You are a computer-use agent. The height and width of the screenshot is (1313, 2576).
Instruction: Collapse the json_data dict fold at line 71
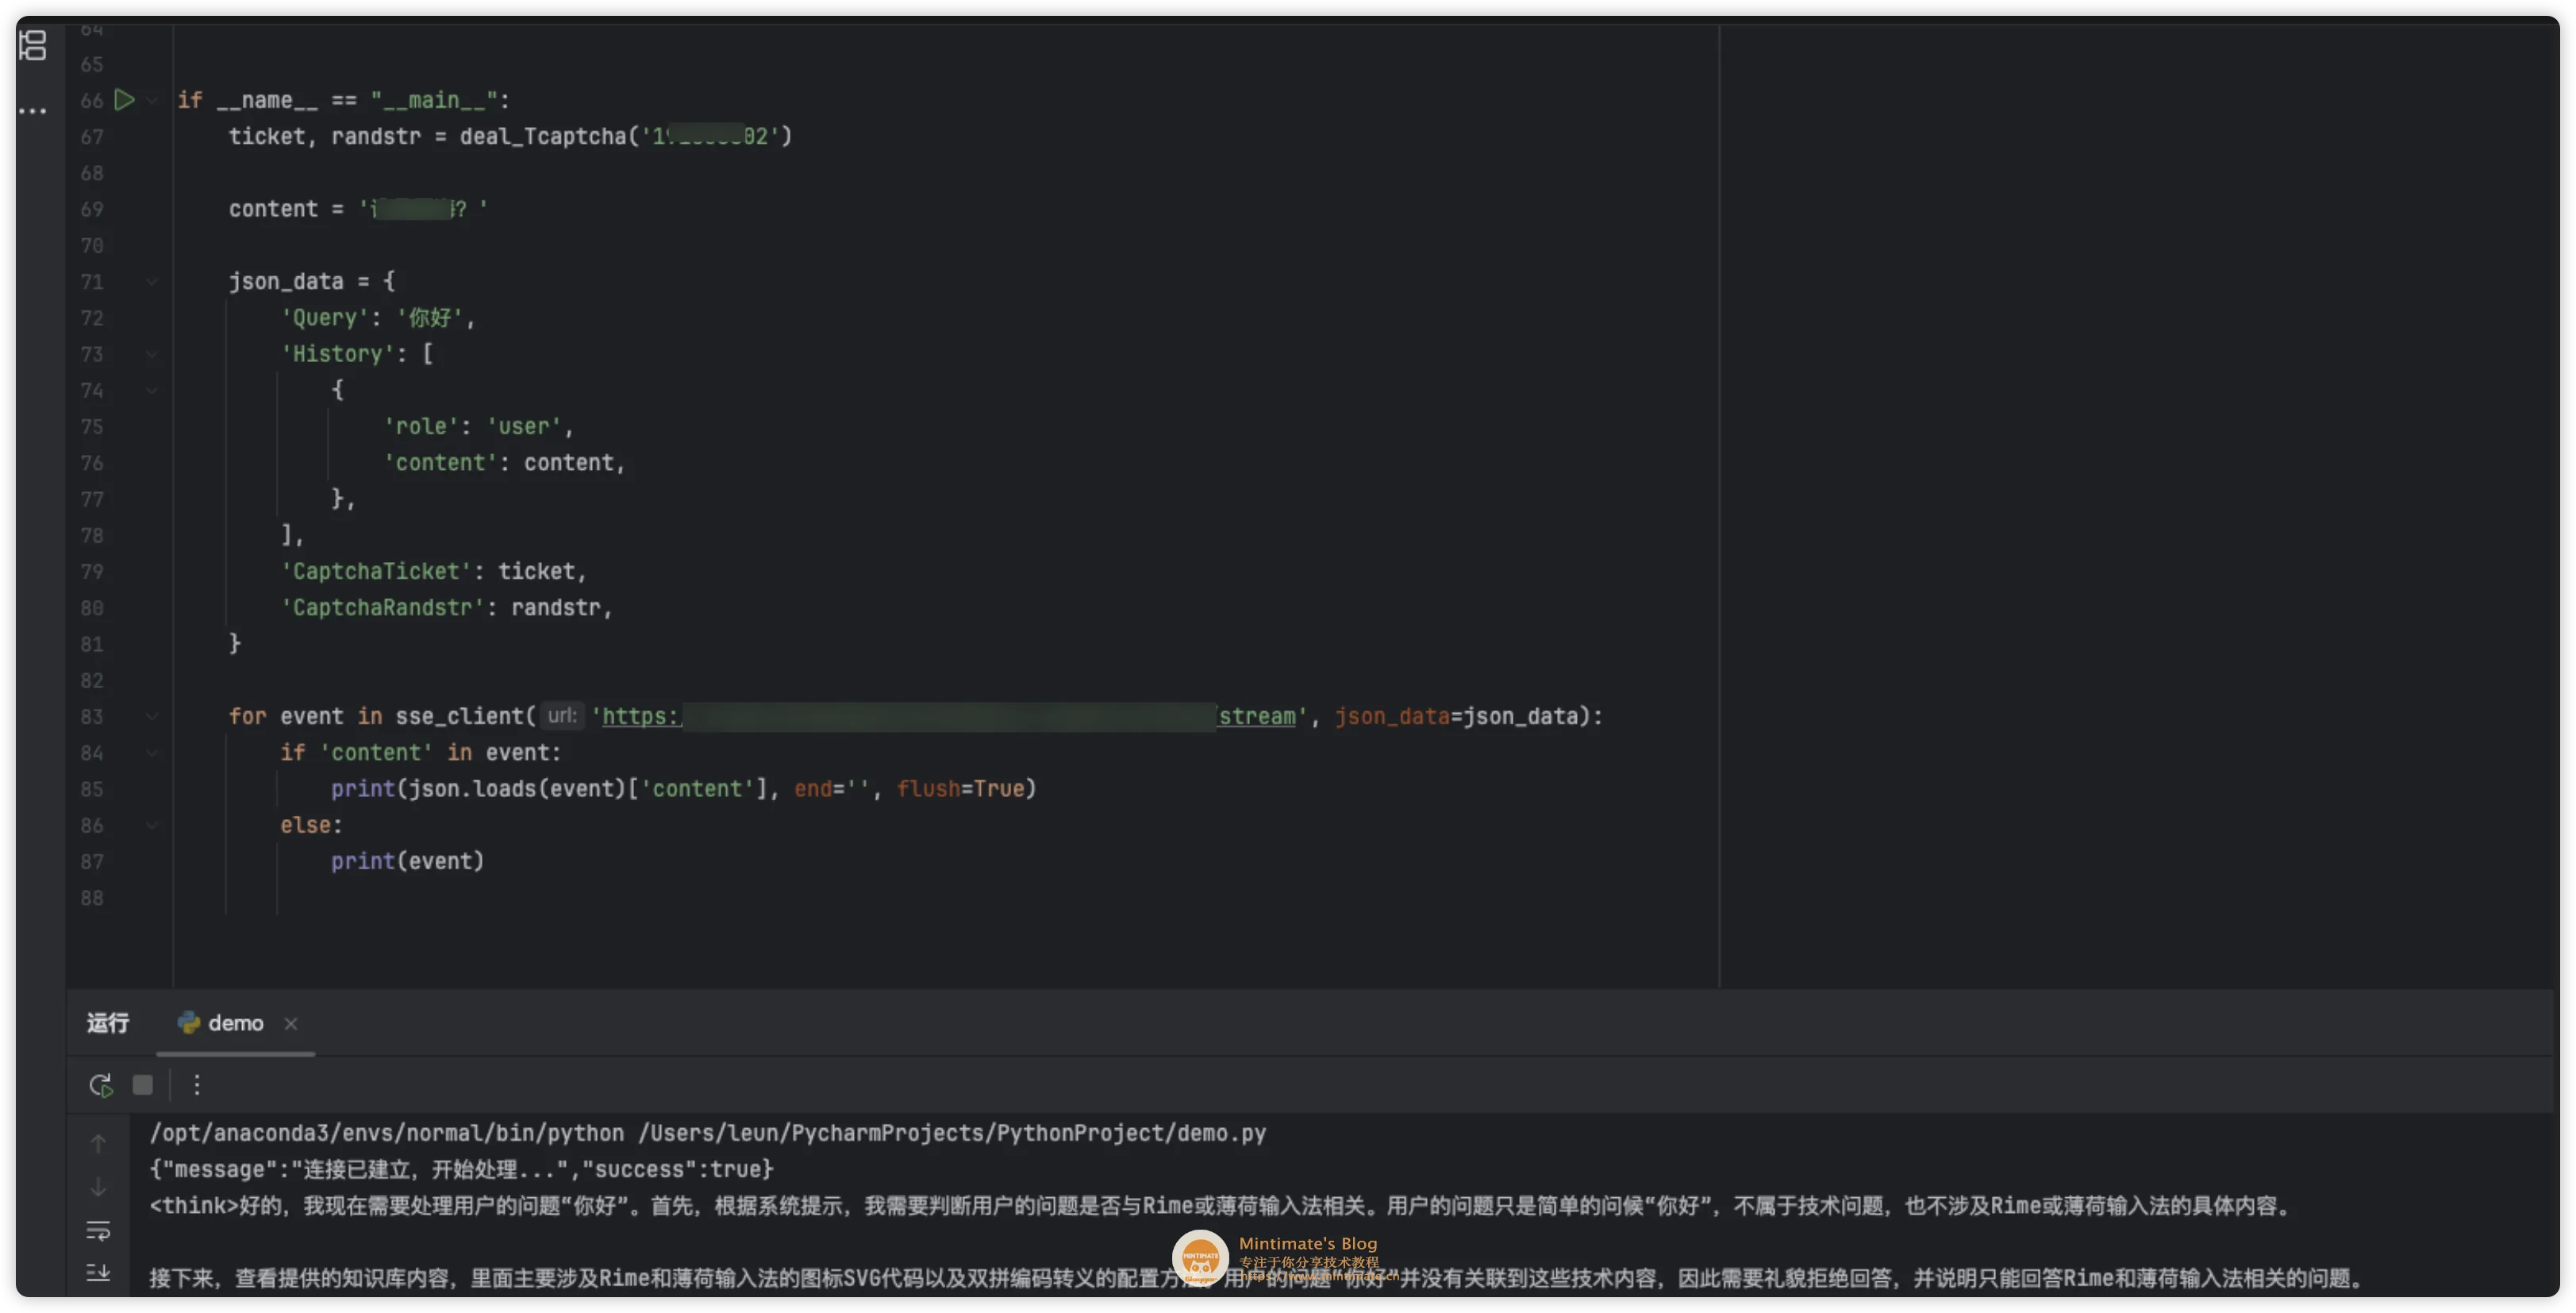(x=152, y=282)
